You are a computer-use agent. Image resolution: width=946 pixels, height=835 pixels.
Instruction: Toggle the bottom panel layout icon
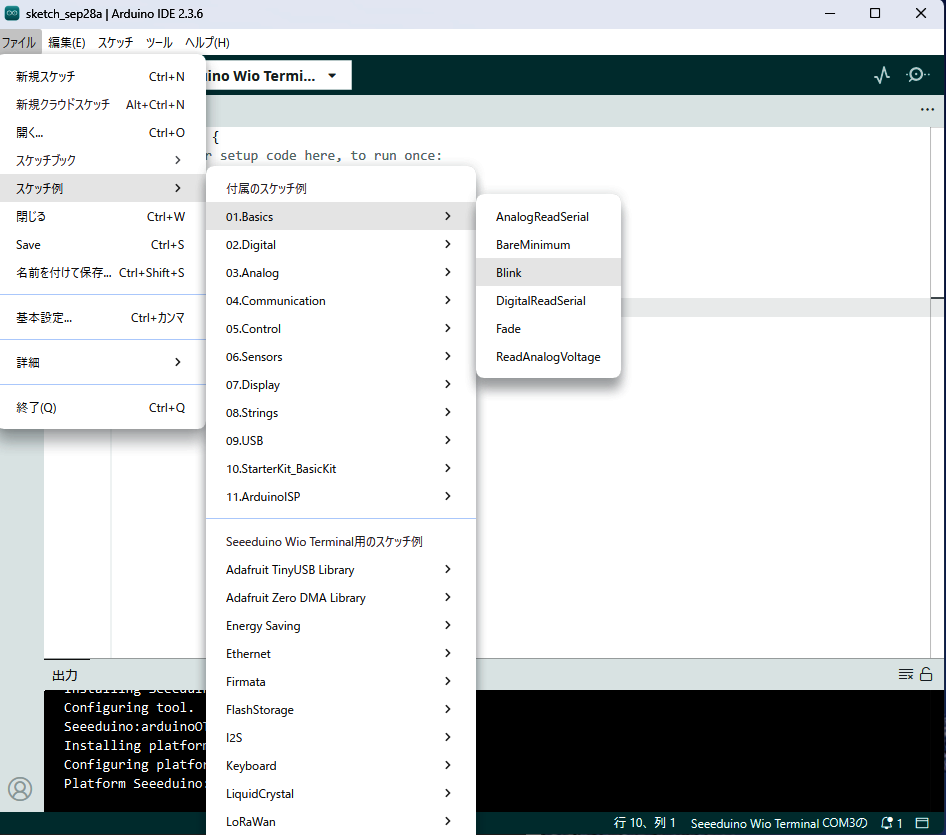click(923, 823)
